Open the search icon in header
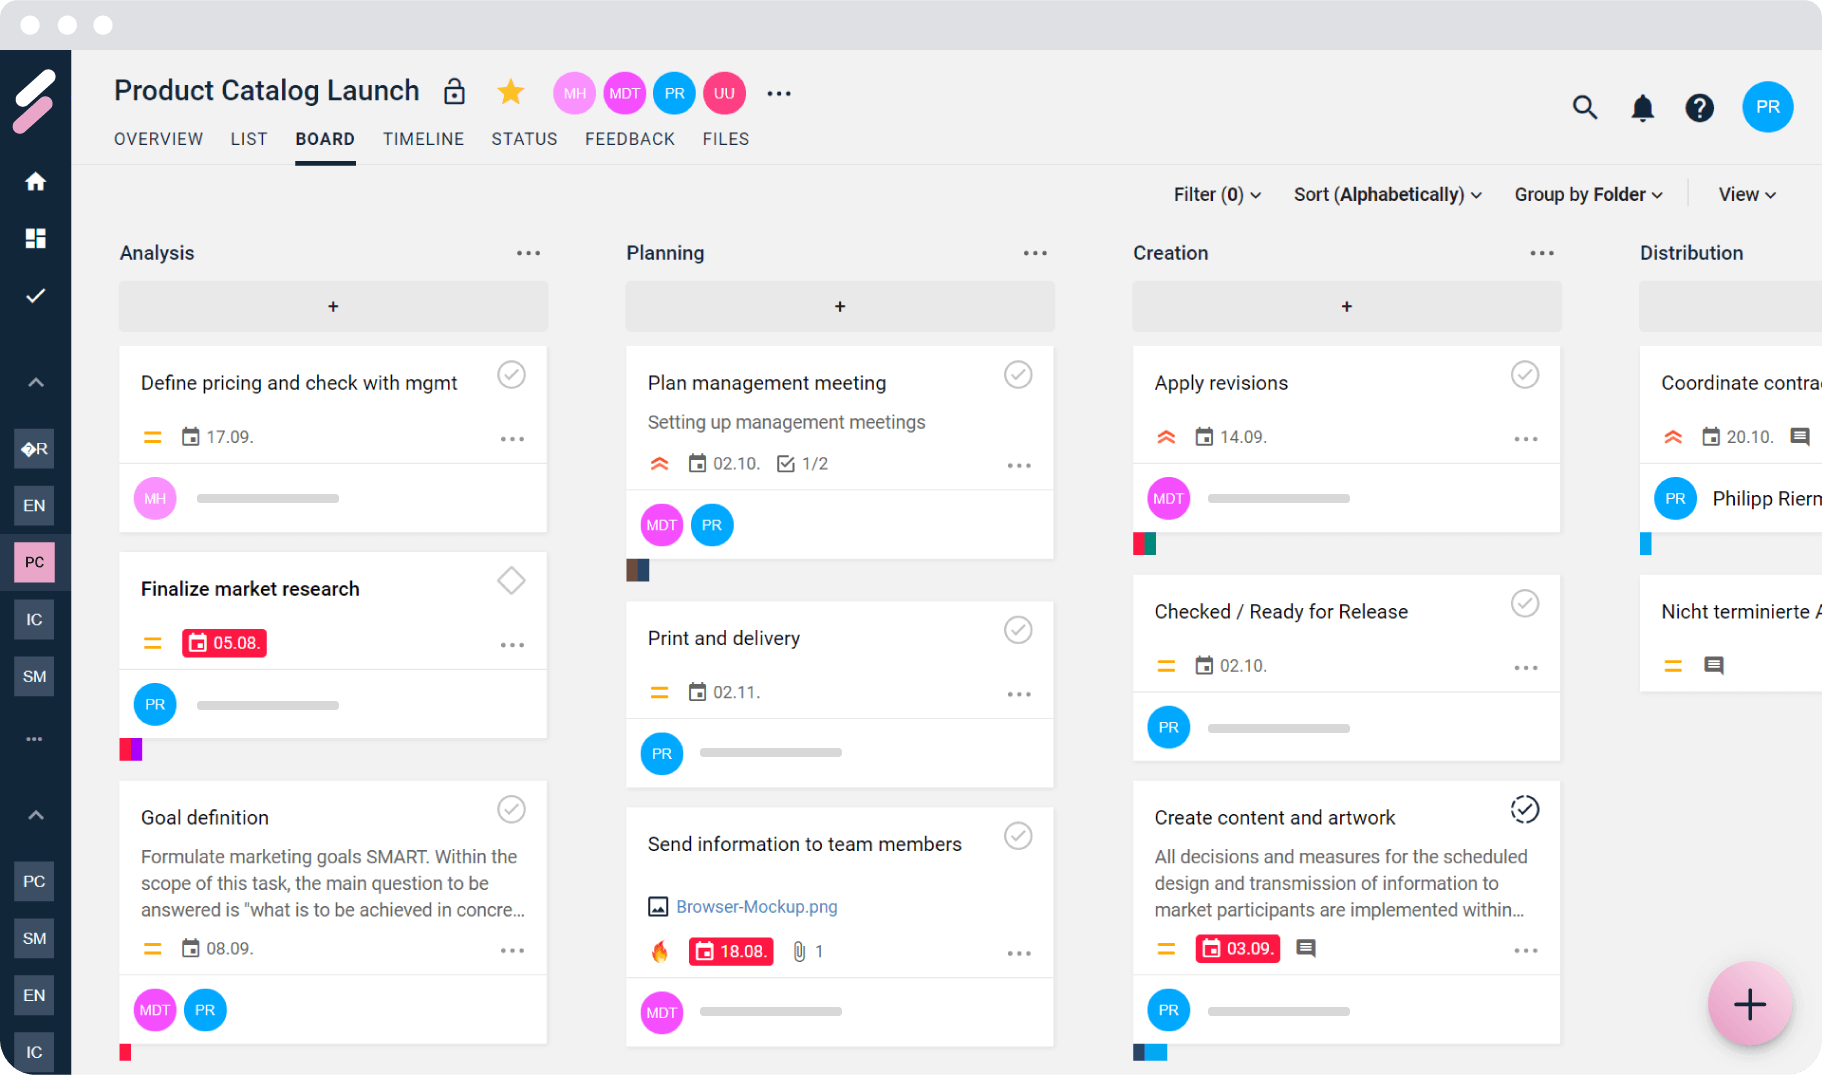The image size is (1822, 1075). coord(1584,107)
